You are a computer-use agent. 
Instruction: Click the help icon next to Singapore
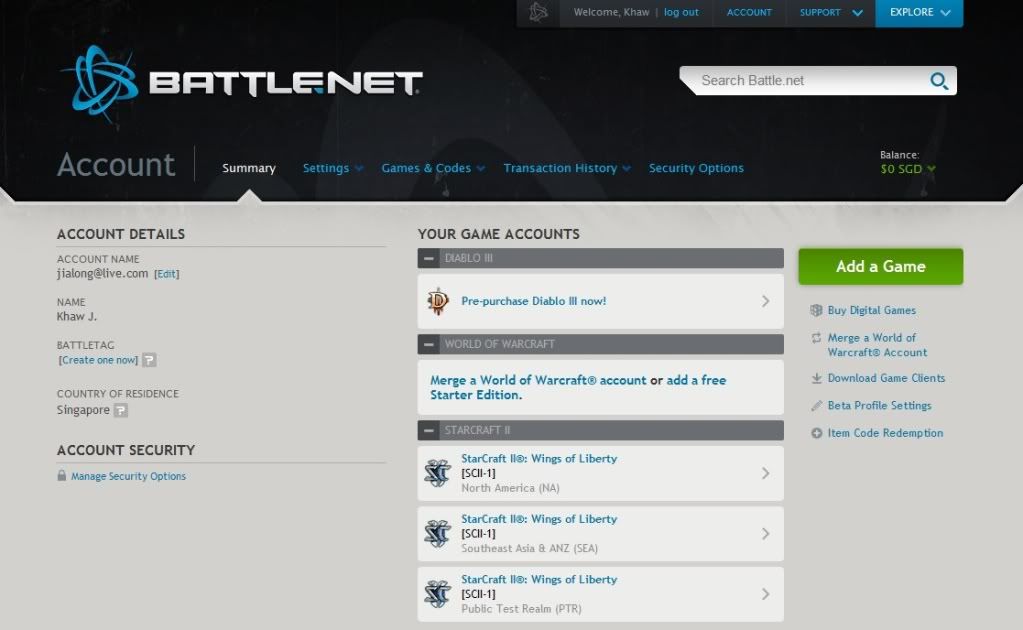pos(121,410)
